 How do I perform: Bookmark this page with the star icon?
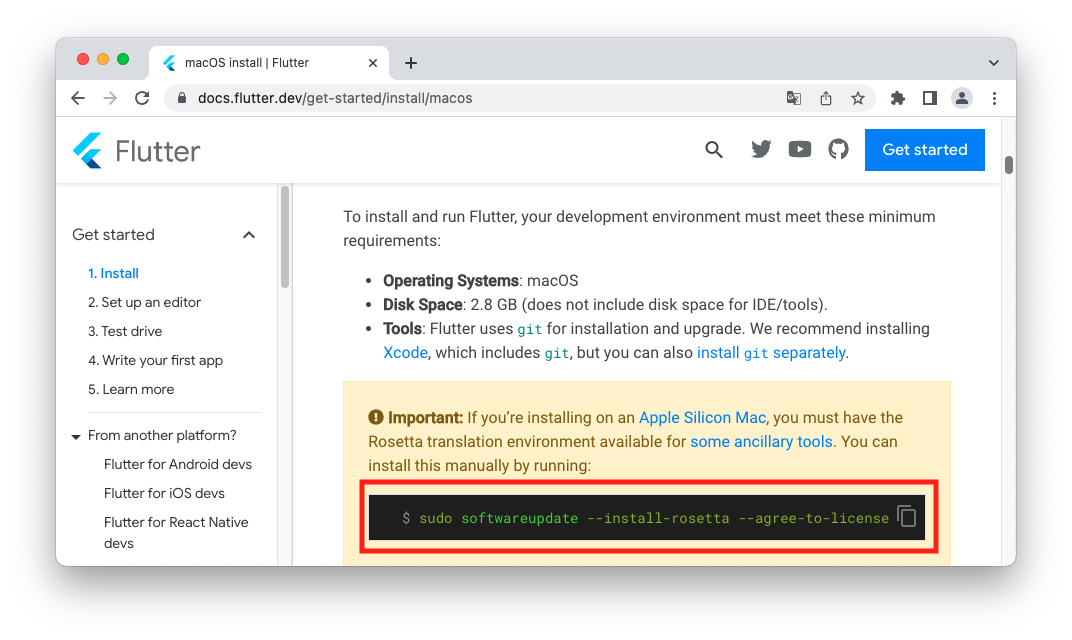click(x=858, y=98)
